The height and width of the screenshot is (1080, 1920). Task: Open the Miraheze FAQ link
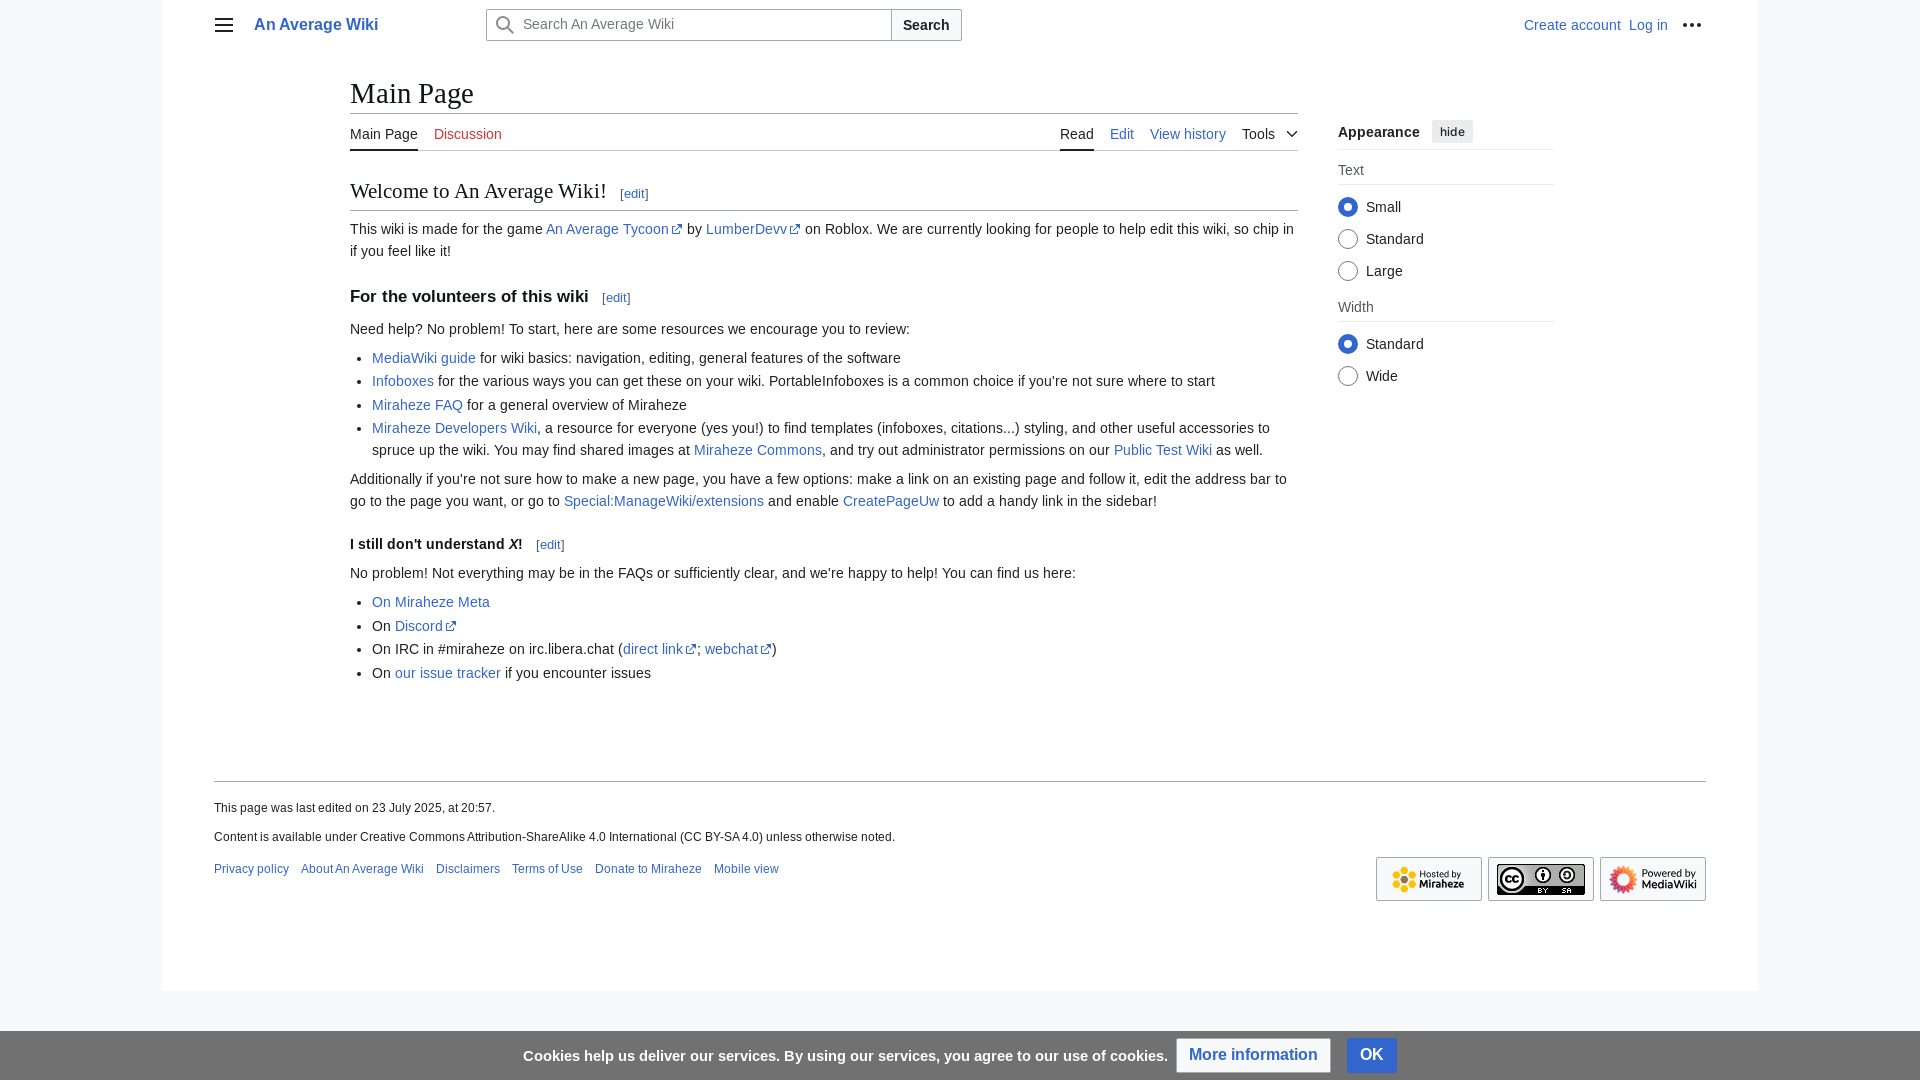tap(417, 405)
